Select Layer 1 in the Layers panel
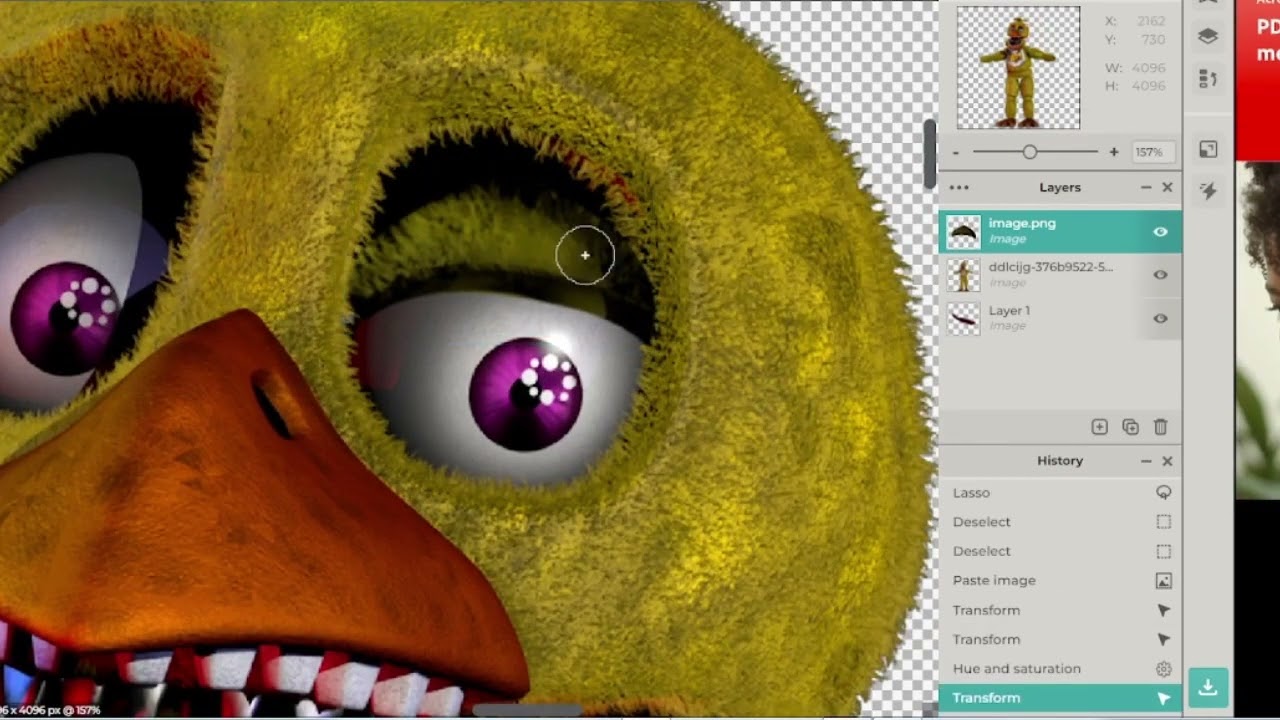Screen dimensions: 1280x720 coord(1060,318)
